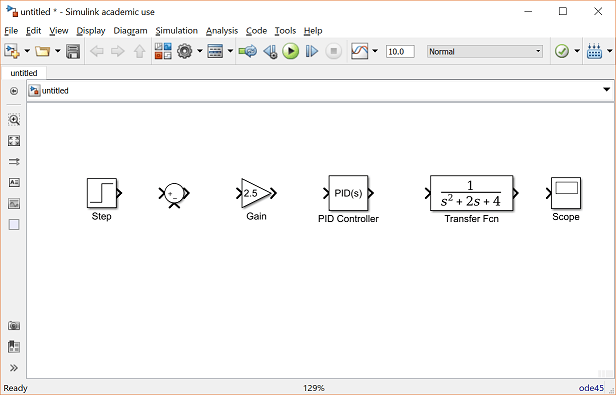The image size is (616, 395).
Task: Select the Annotation text palette icon
Action: (14, 182)
